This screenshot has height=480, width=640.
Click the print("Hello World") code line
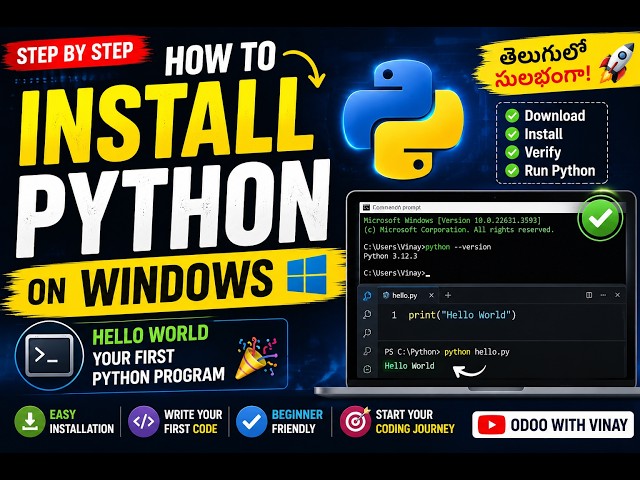coord(462,315)
